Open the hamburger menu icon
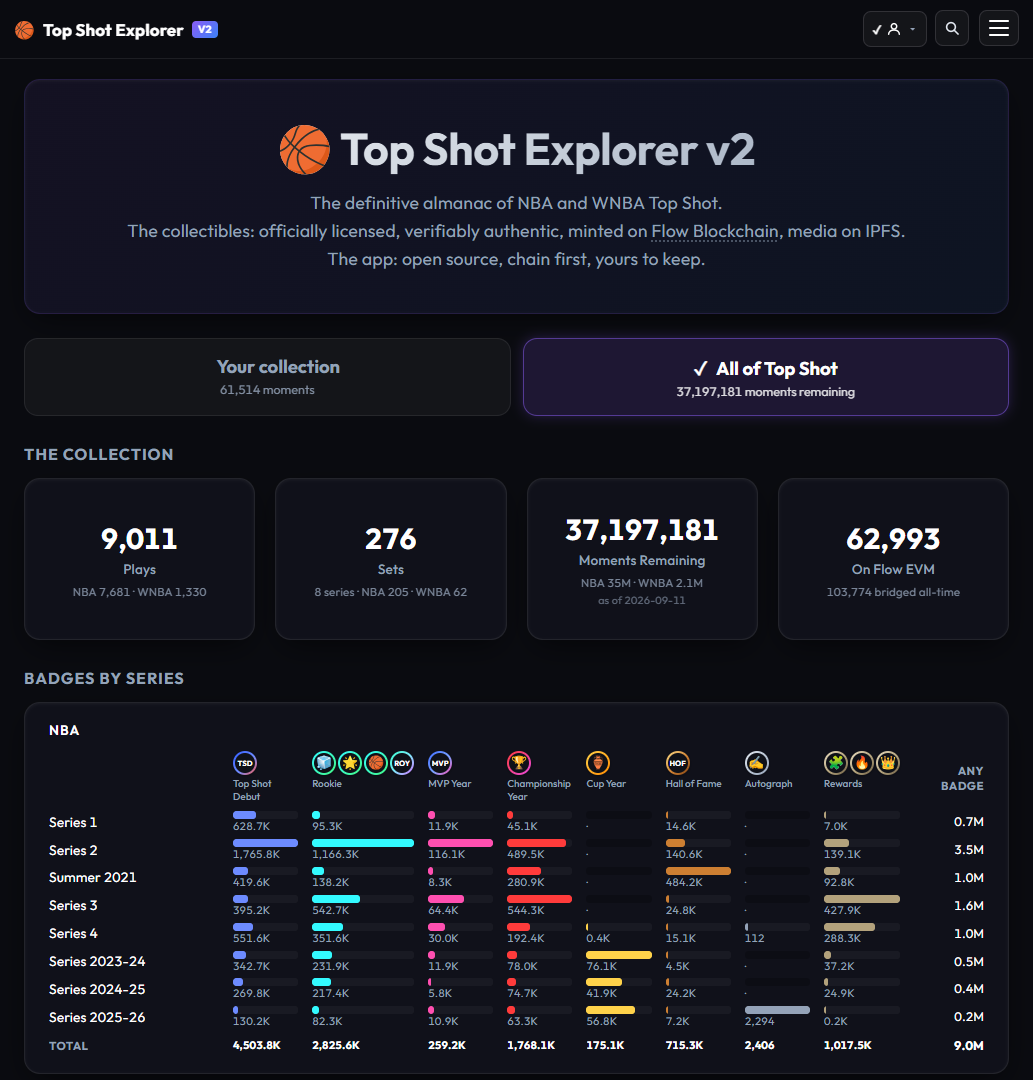This screenshot has width=1033, height=1080. point(999,28)
